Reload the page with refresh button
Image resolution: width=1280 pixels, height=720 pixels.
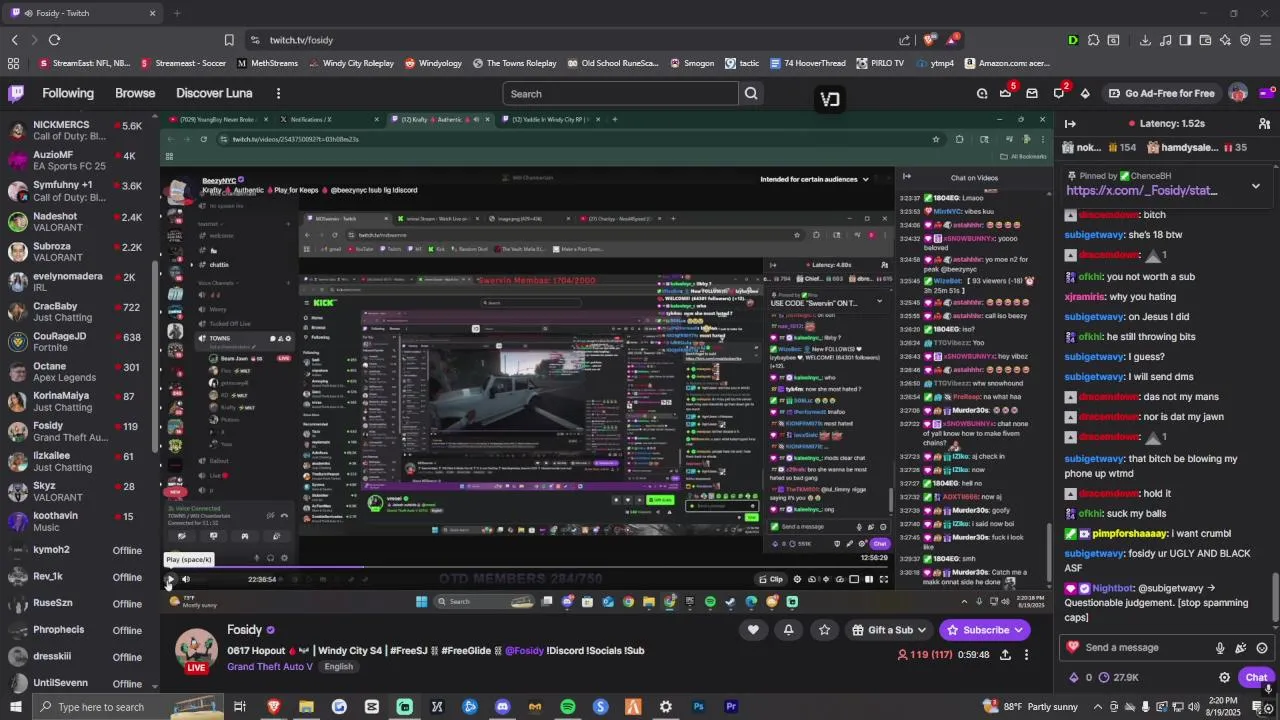(54, 40)
